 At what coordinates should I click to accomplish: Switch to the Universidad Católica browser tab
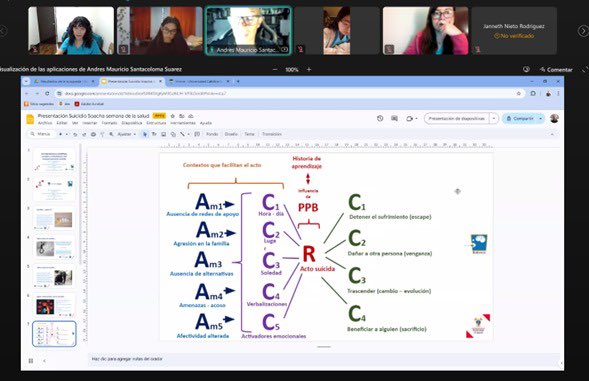199,81
